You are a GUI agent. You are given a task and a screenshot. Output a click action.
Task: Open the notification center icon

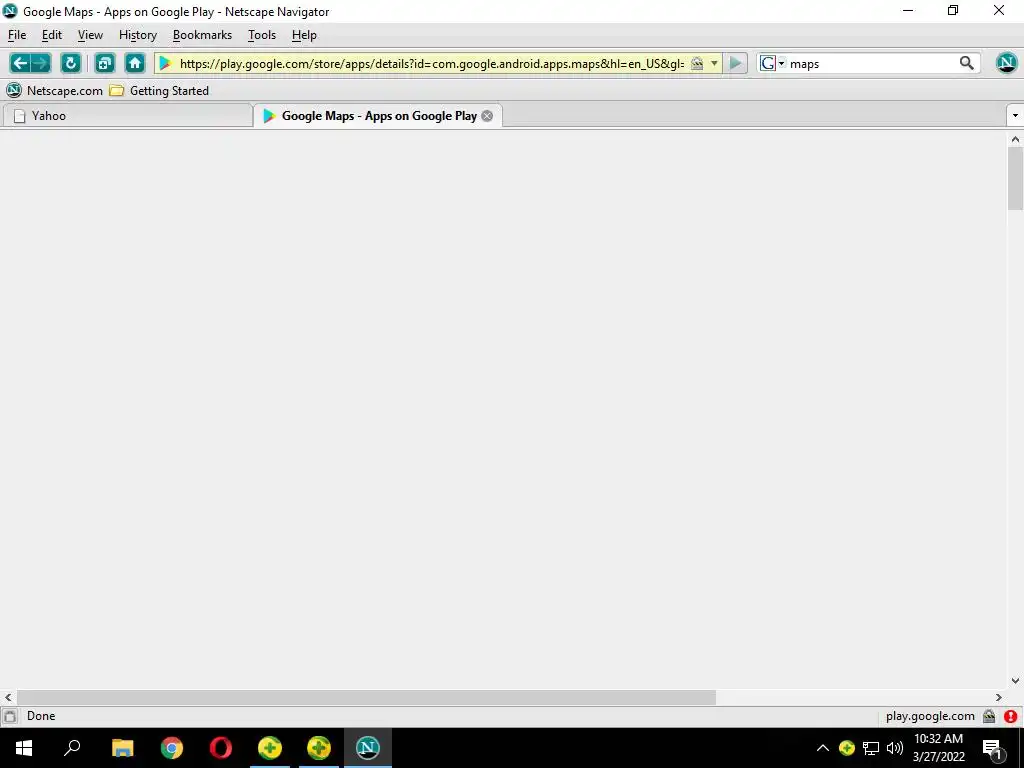[x=992, y=748]
